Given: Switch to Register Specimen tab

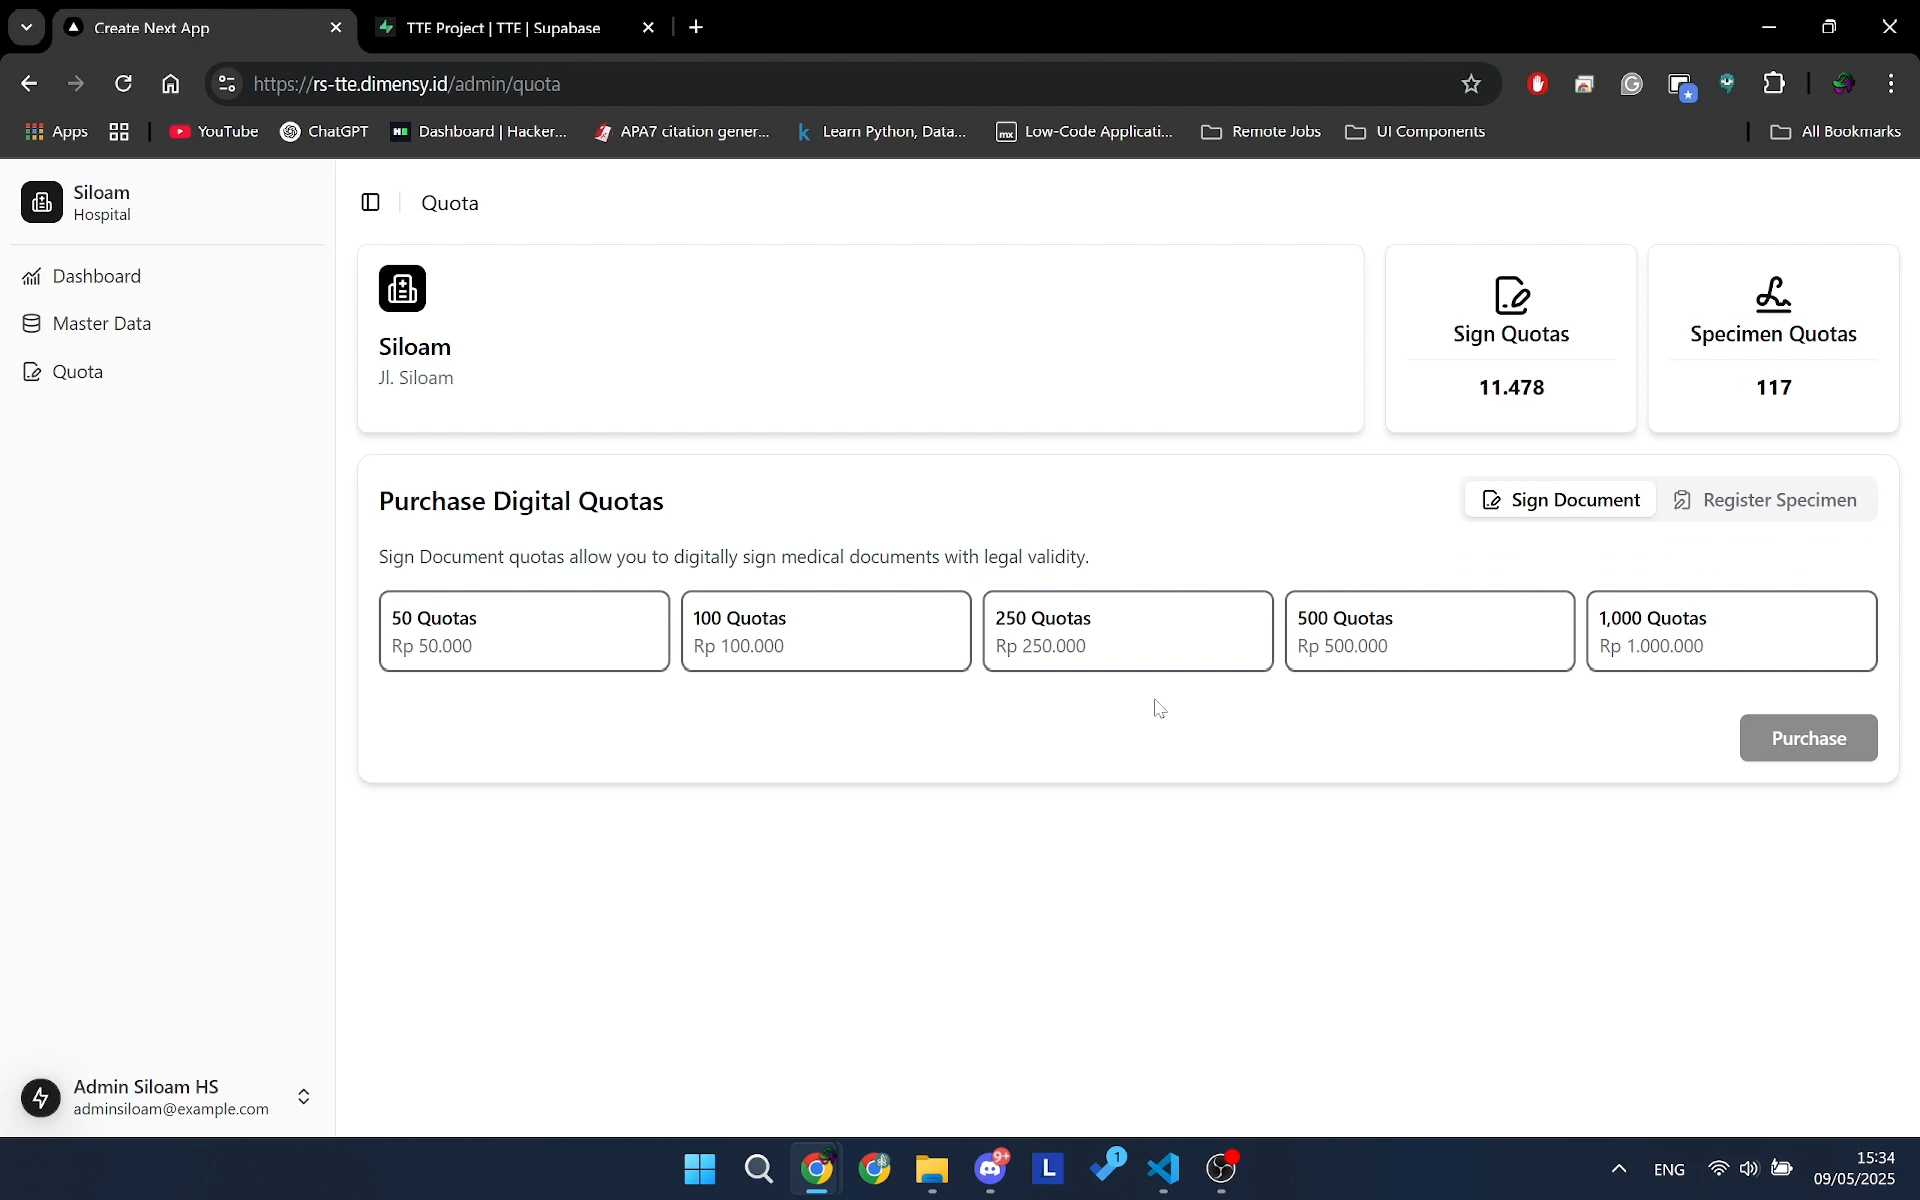Looking at the screenshot, I should click(x=1765, y=500).
